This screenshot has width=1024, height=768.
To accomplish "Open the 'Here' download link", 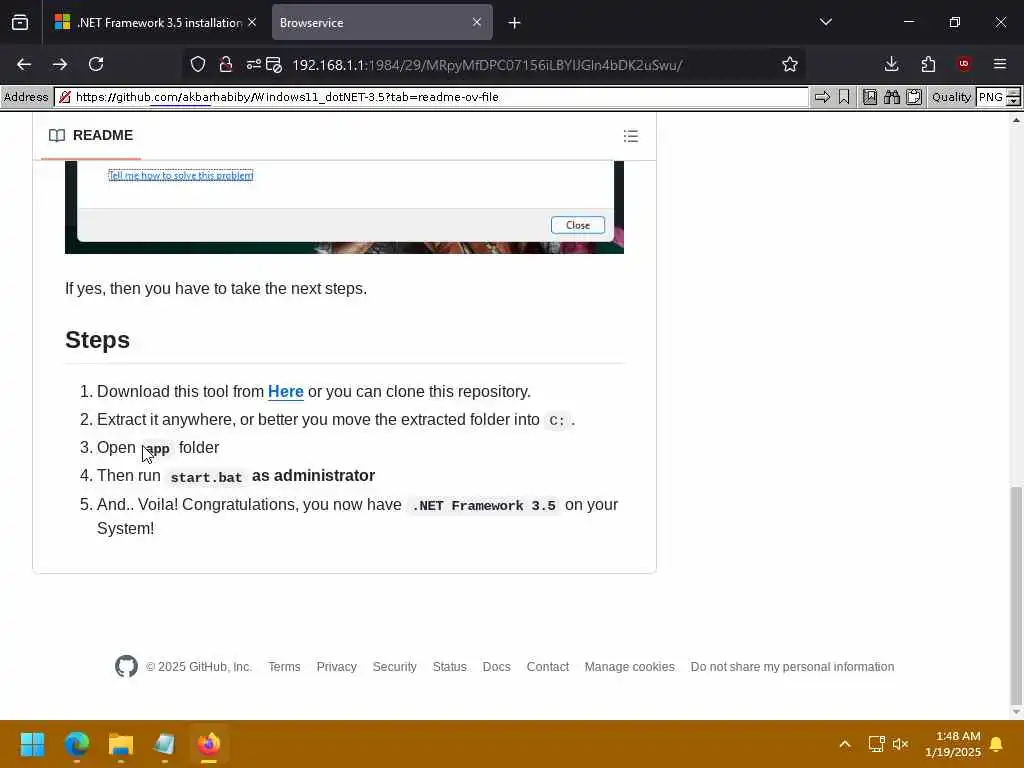I will point(285,391).
